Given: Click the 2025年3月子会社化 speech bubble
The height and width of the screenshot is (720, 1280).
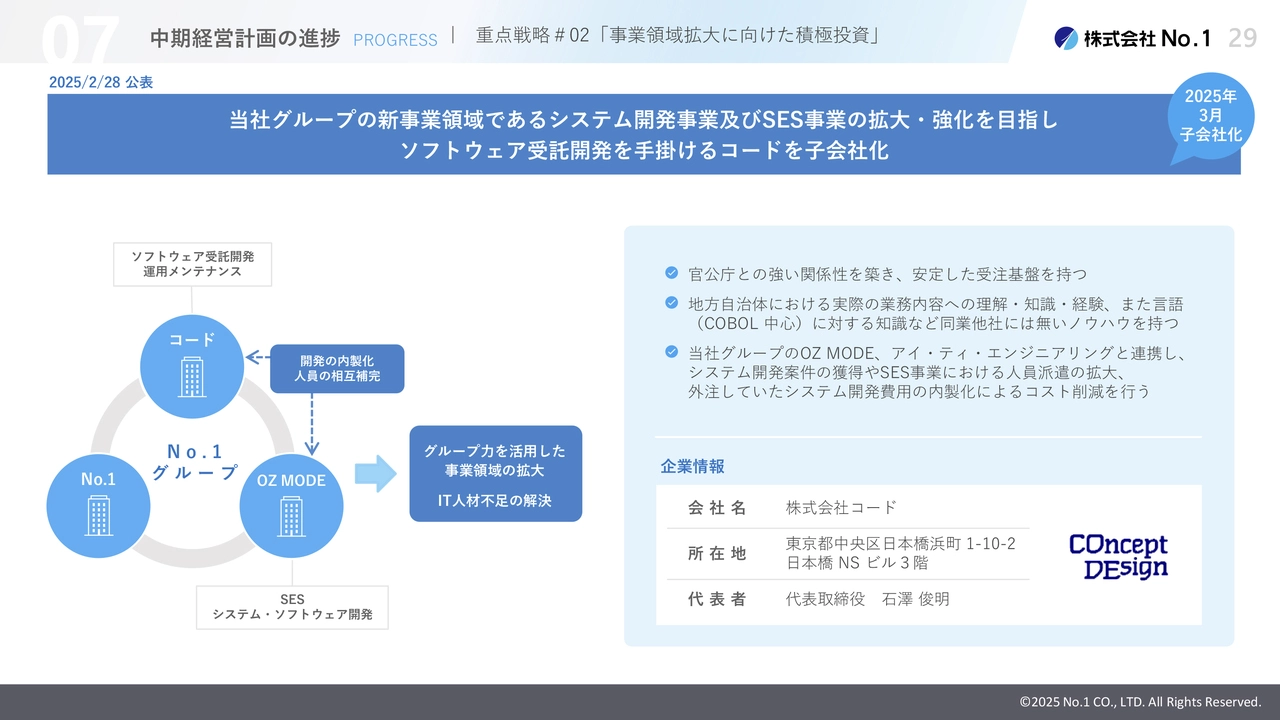Looking at the screenshot, I should coord(1210,118).
